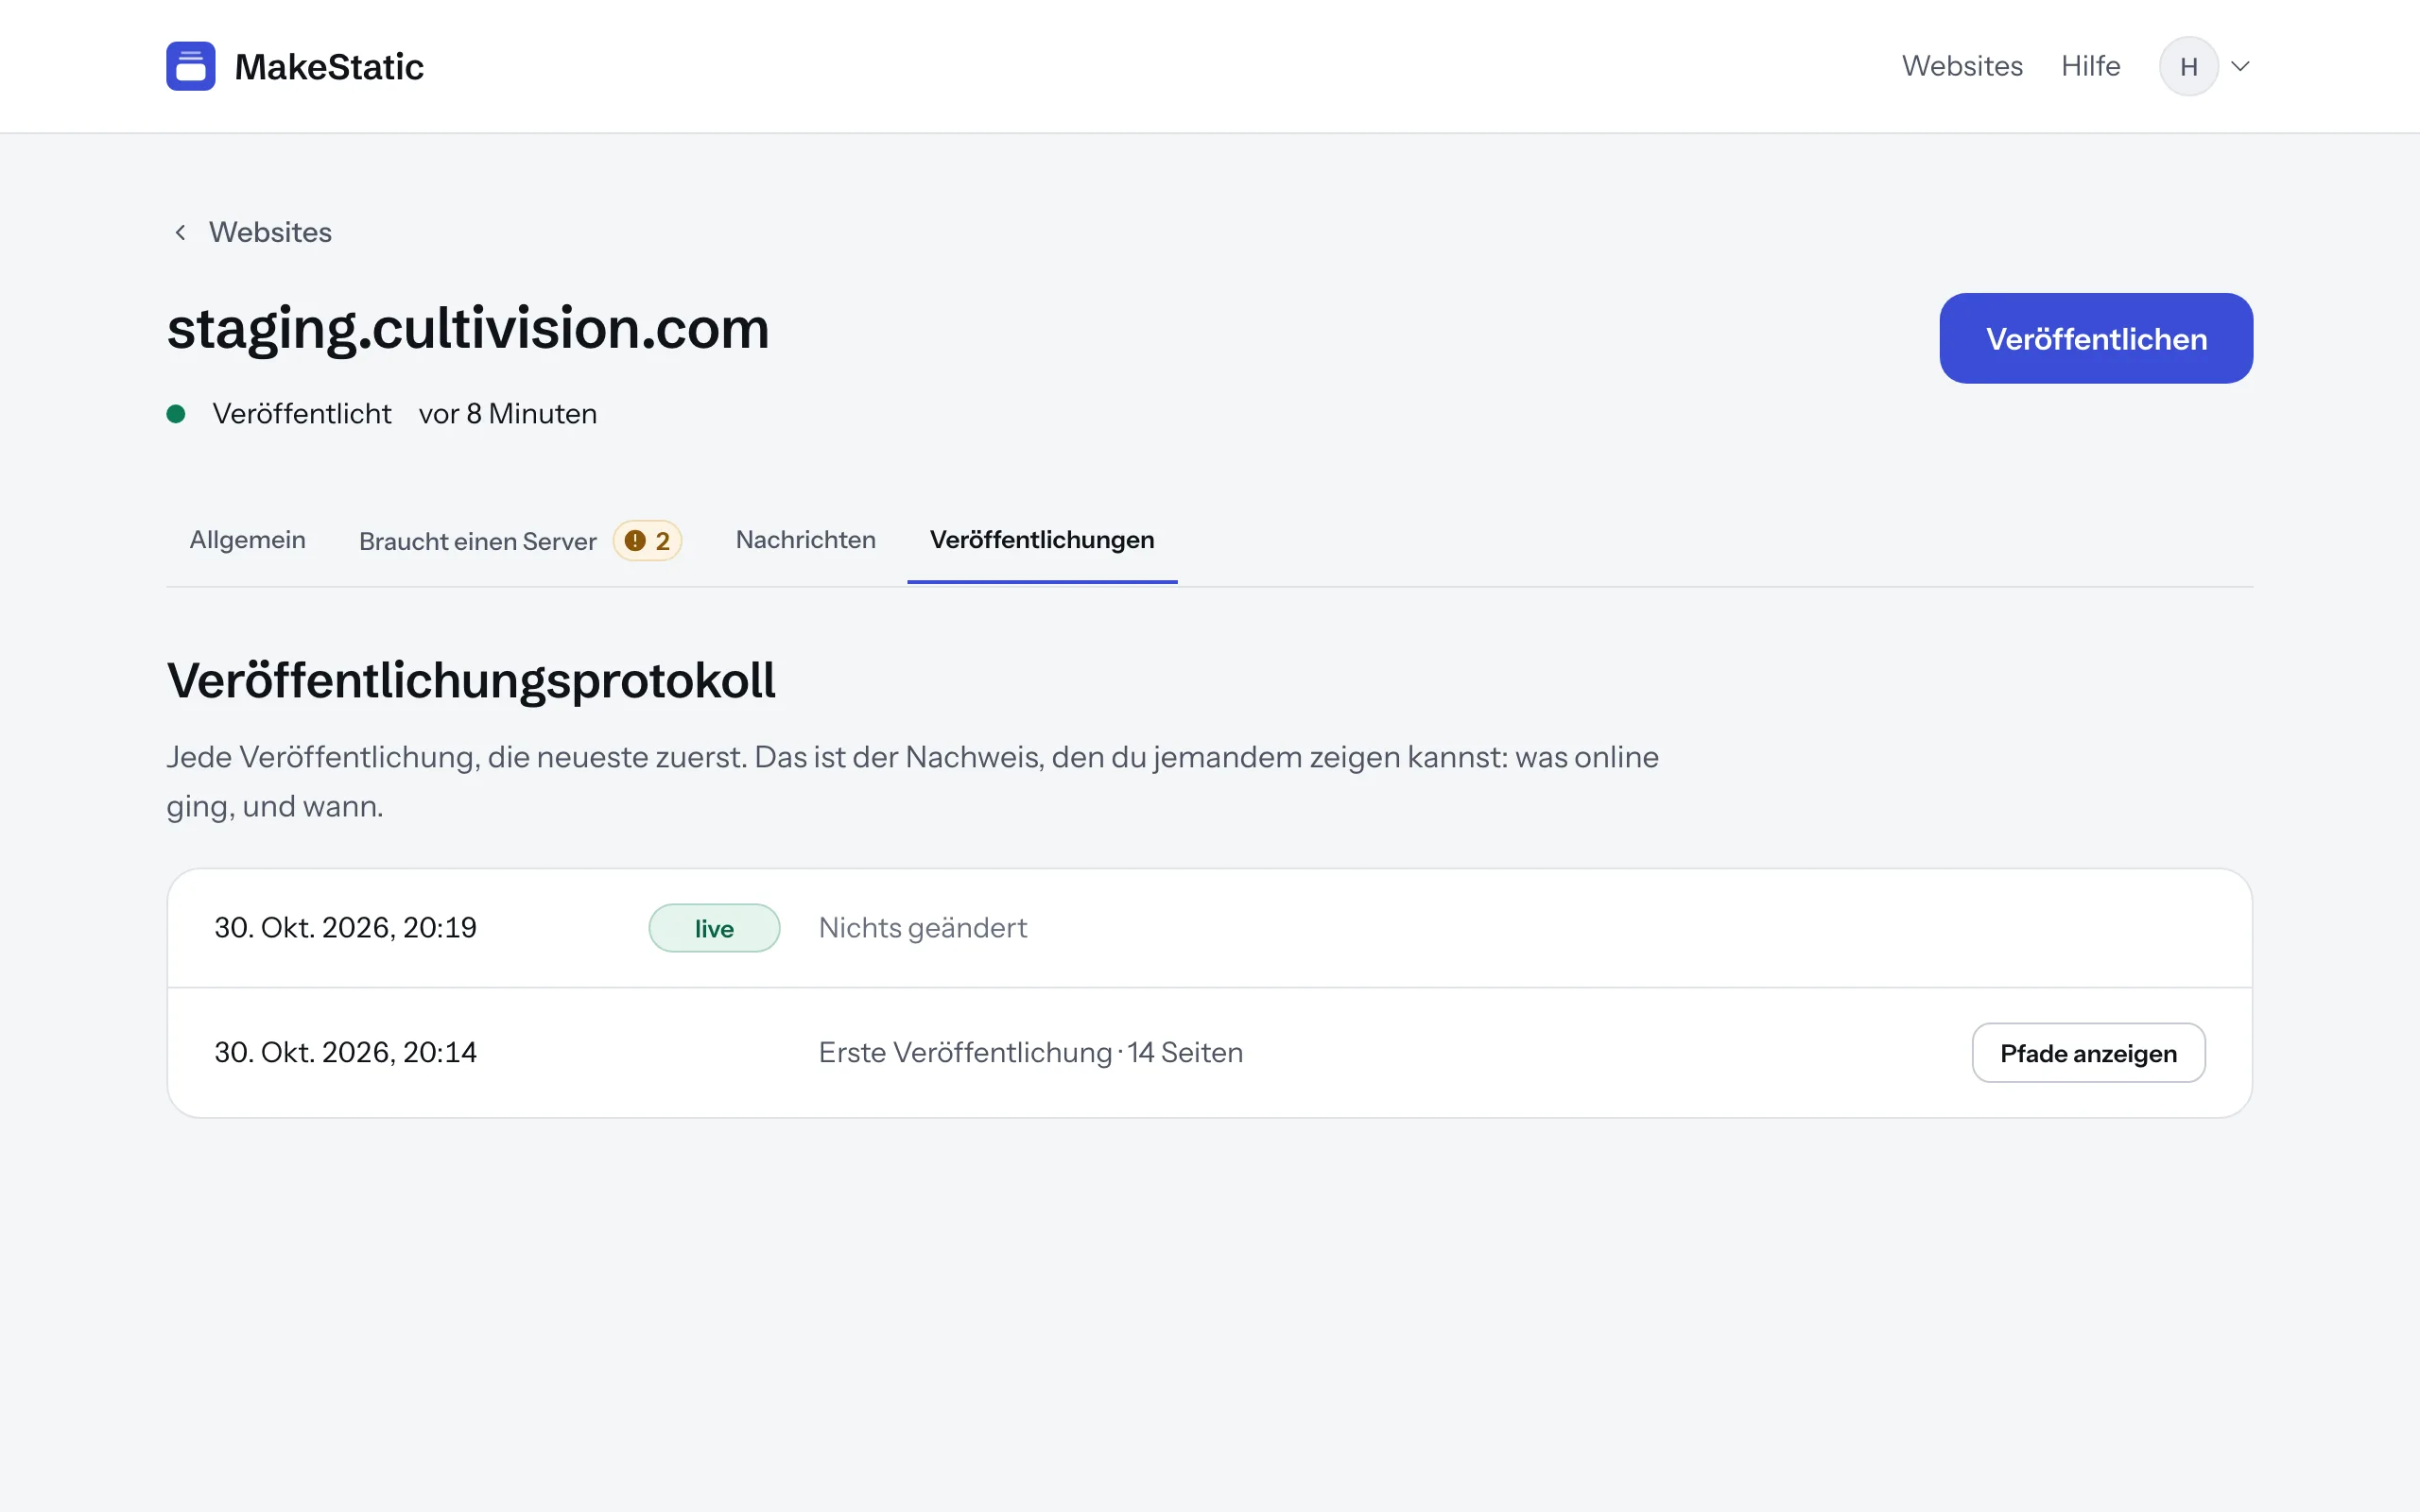The width and height of the screenshot is (2420, 1512).
Task: Select the 30. Okt. 2026, 20:14 entry
Action: [1210, 1052]
